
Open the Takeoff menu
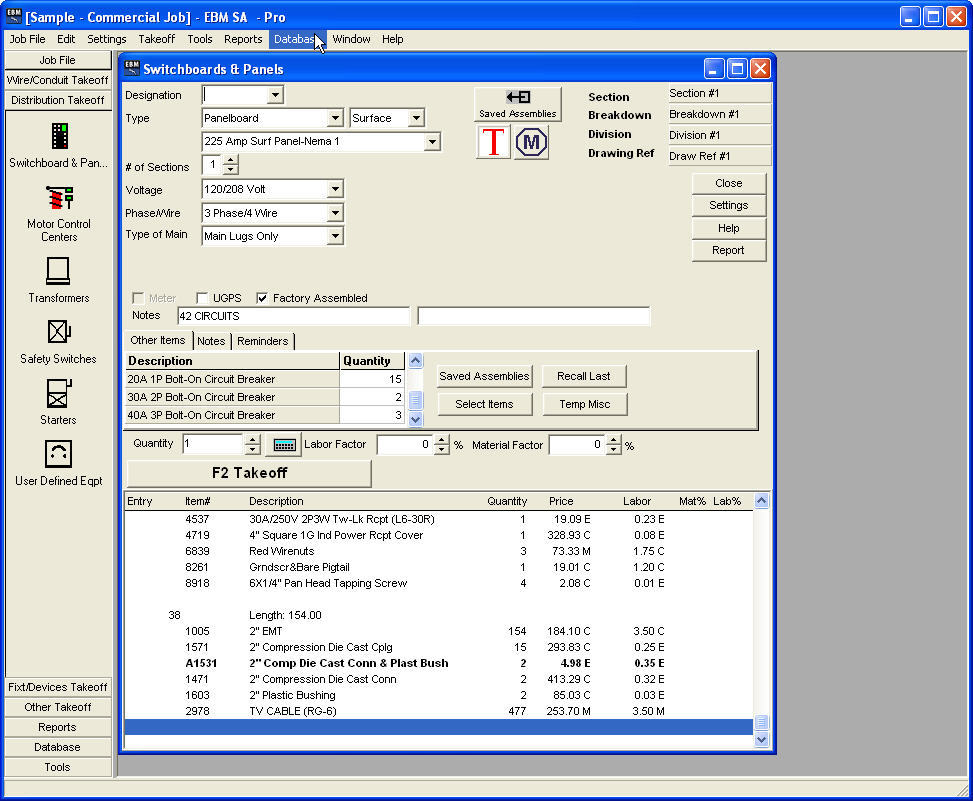point(156,39)
